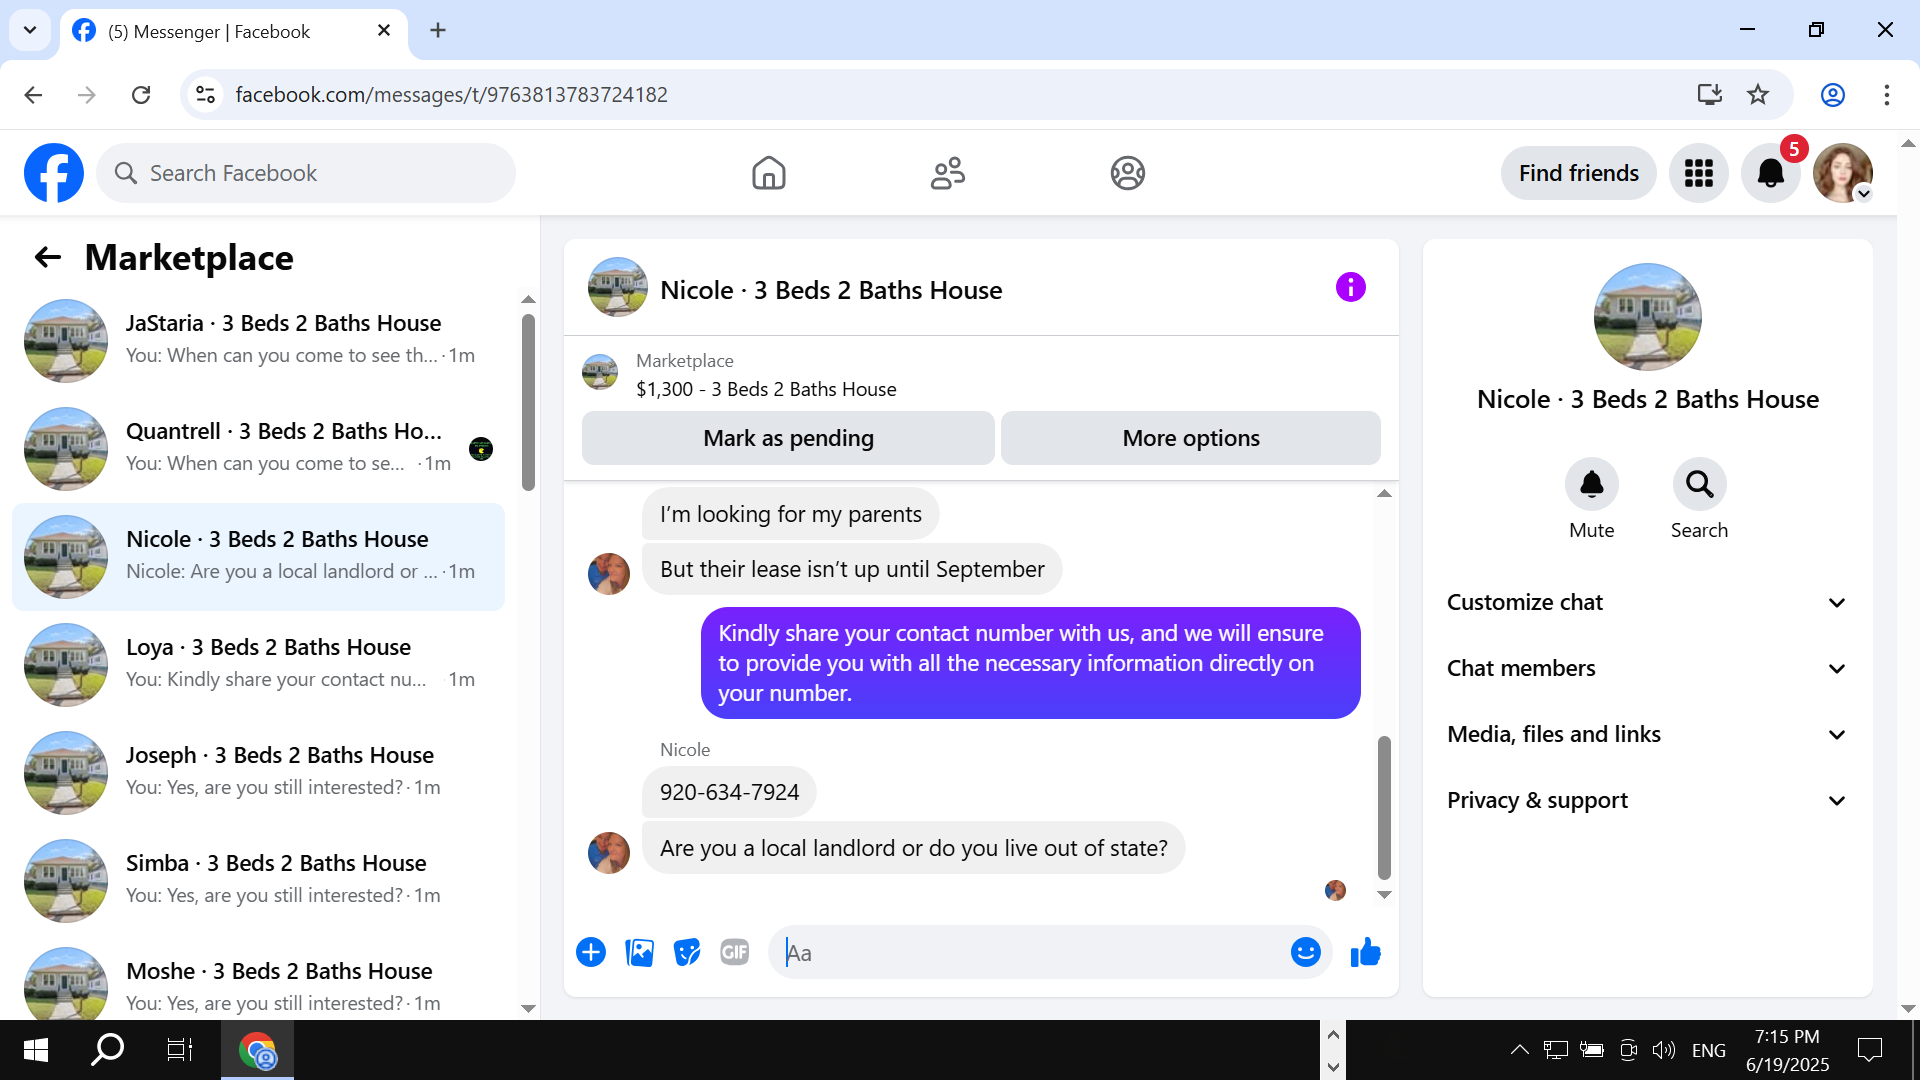Viewport: 1920px width, 1080px height.
Task: Select the 'I'm looking for my parents' message
Action: (790, 514)
